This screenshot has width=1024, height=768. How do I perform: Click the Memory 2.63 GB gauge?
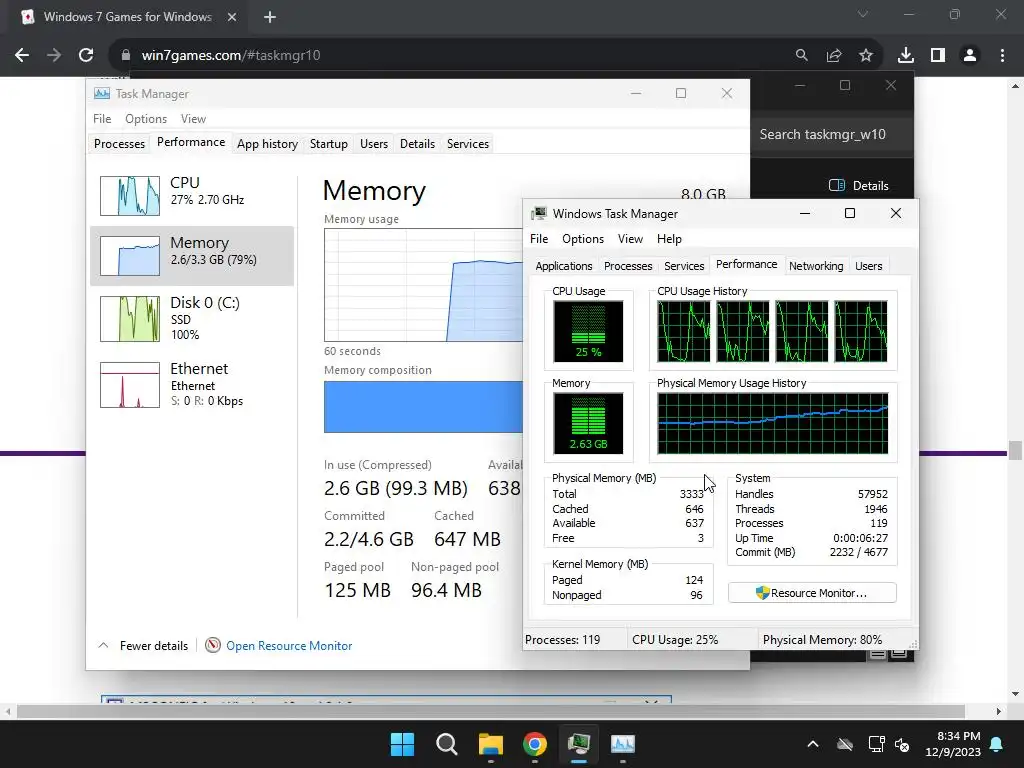pos(588,423)
